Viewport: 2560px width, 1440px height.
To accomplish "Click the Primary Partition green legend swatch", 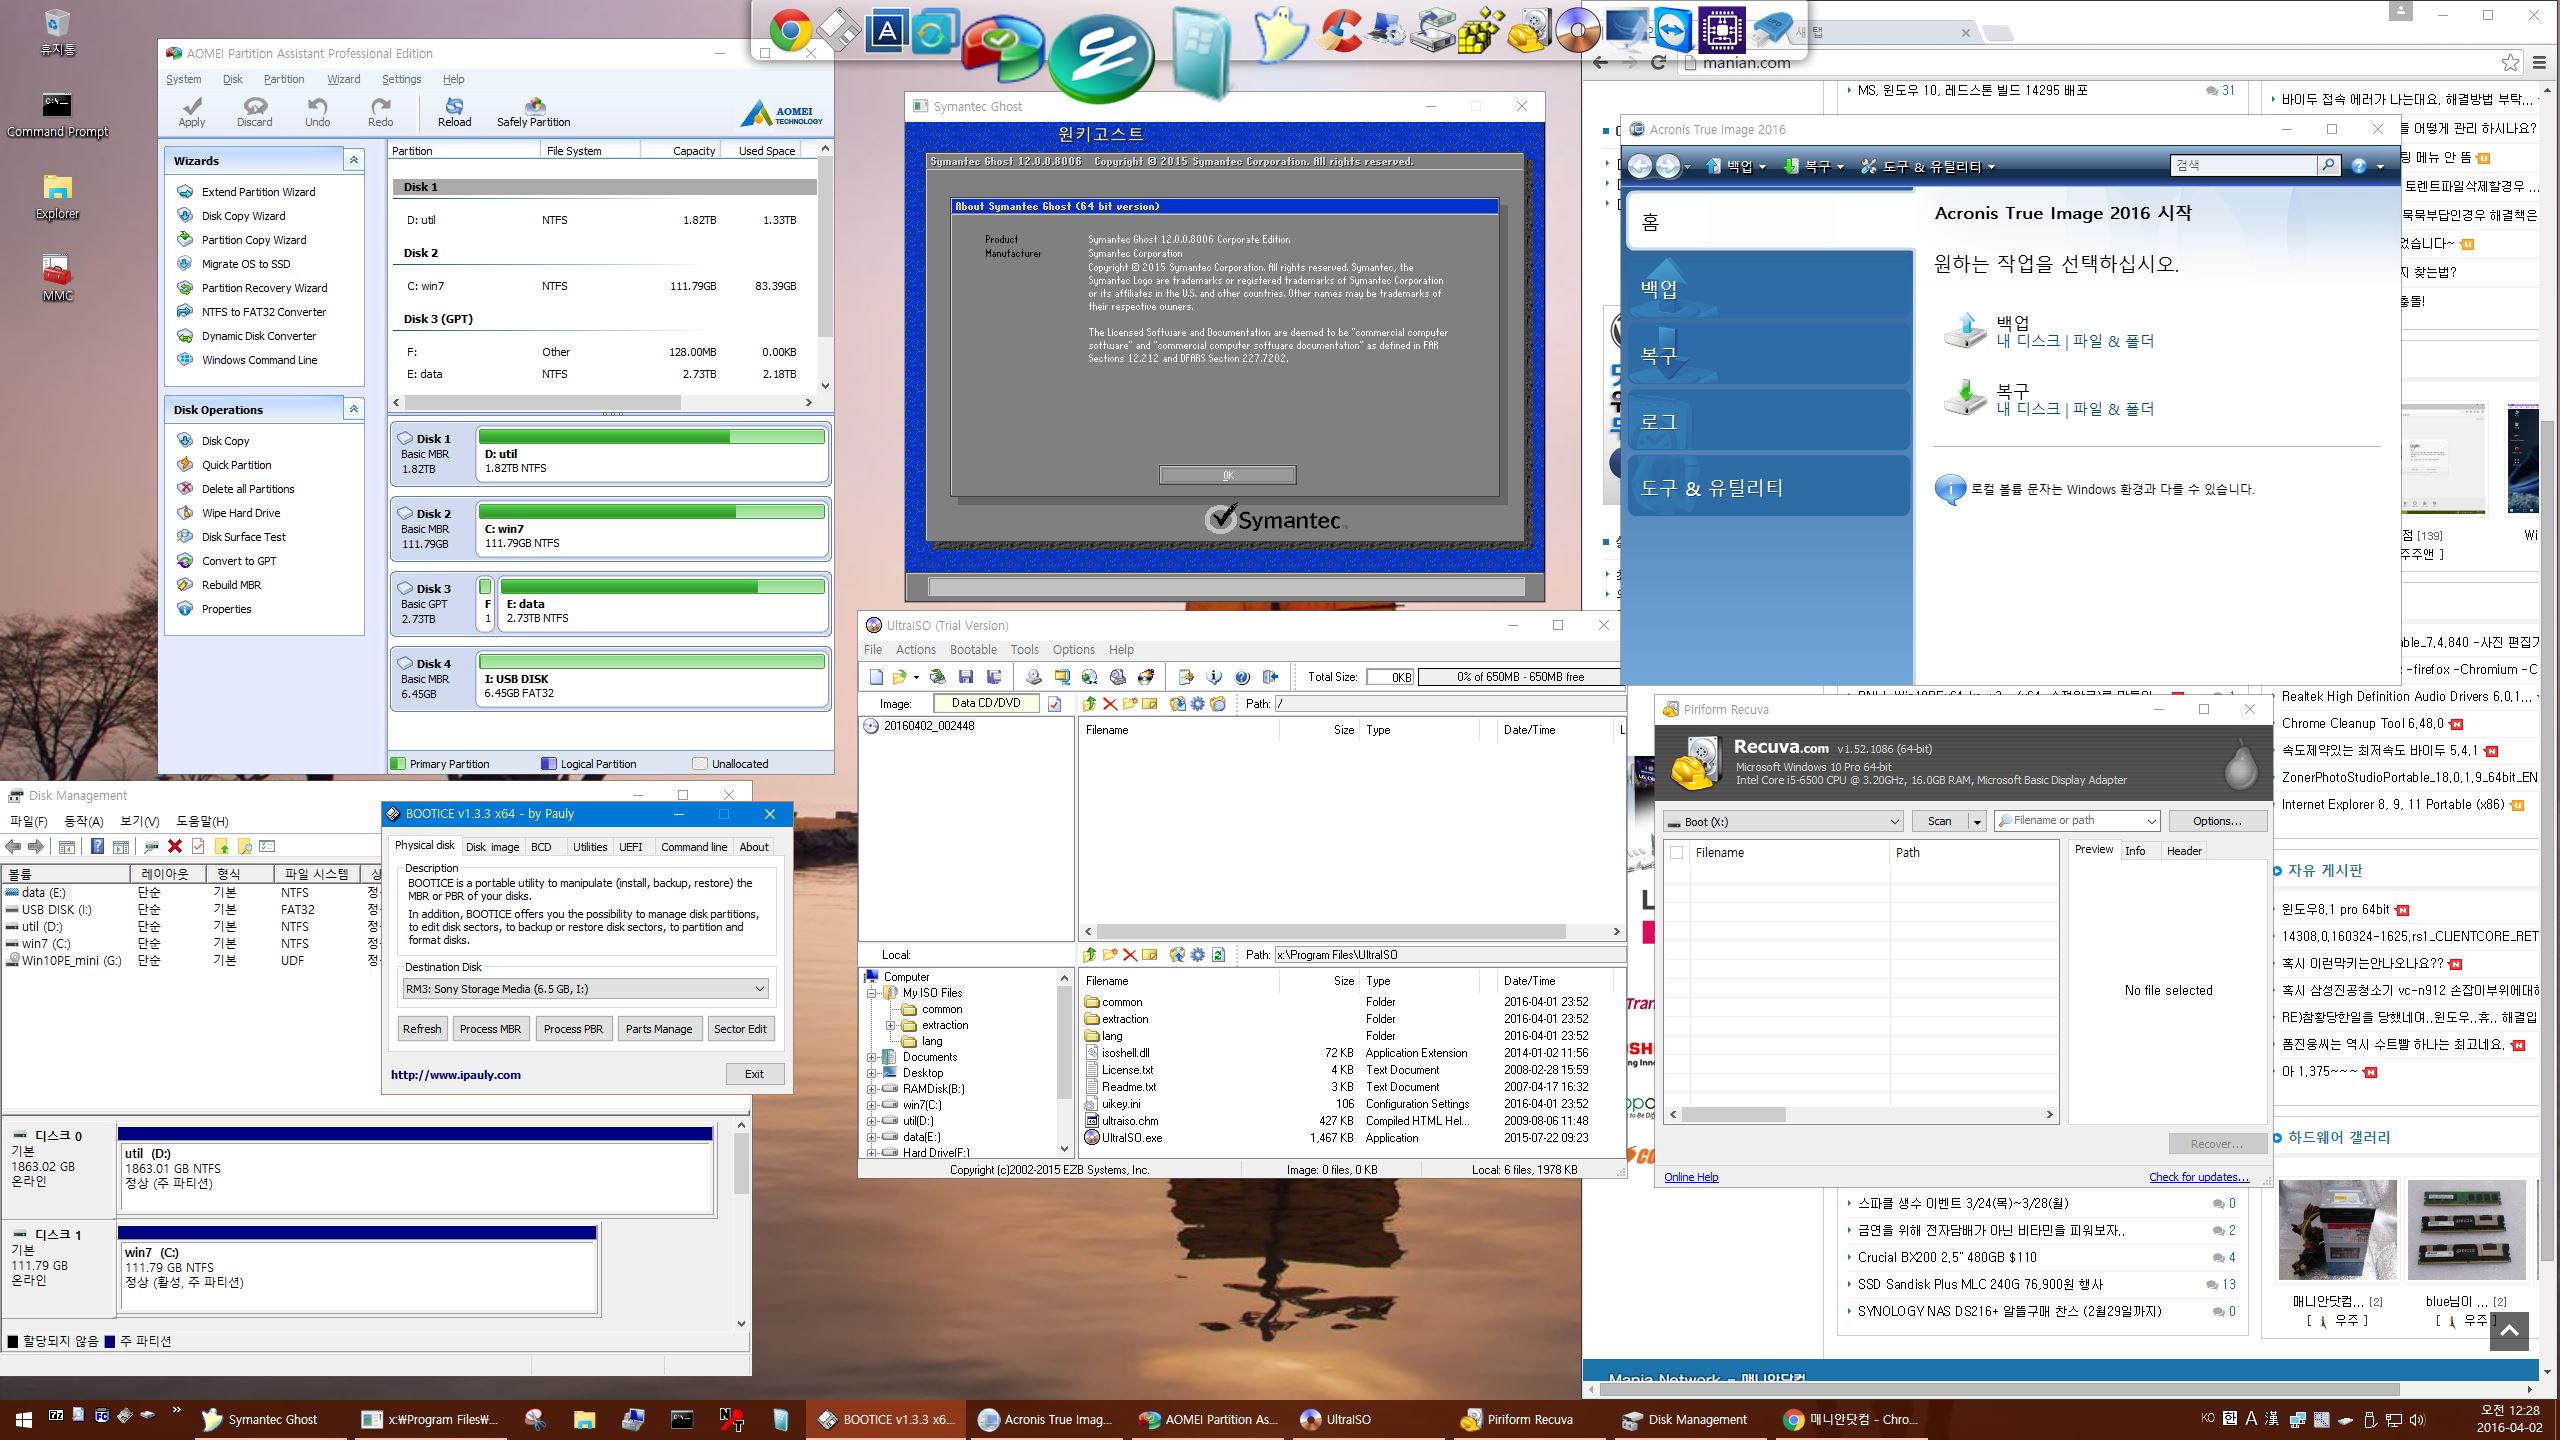I will coord(398,764).
